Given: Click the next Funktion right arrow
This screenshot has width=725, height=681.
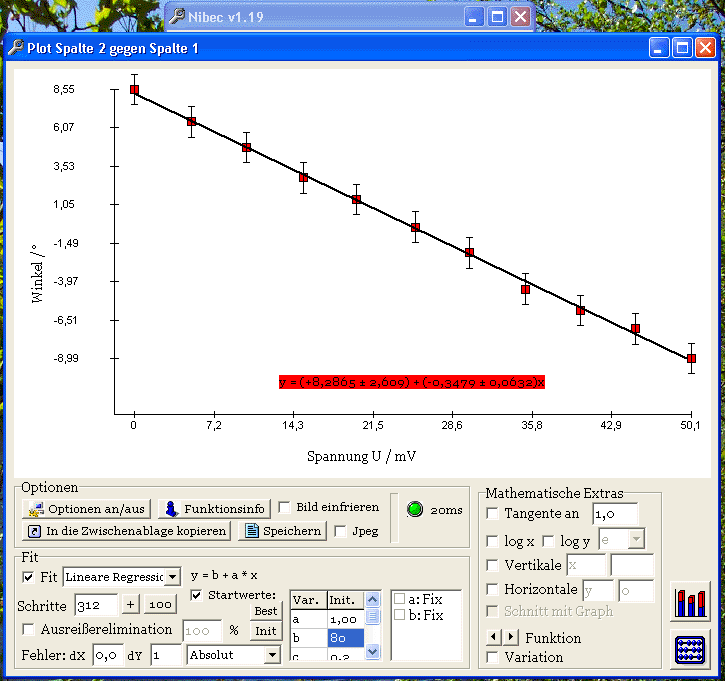Looking at the screenshot, I should tap(511, 637).
